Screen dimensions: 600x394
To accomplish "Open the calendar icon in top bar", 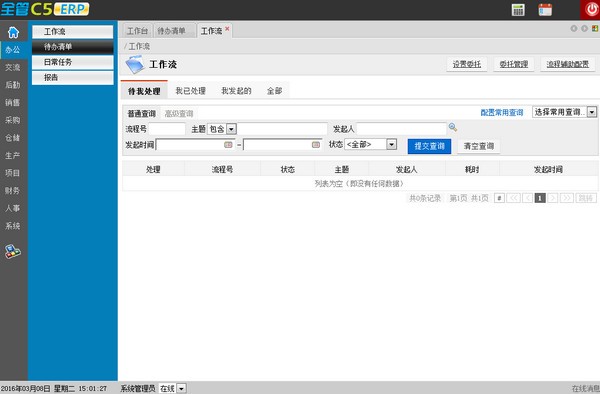I will tap(545, 10).
